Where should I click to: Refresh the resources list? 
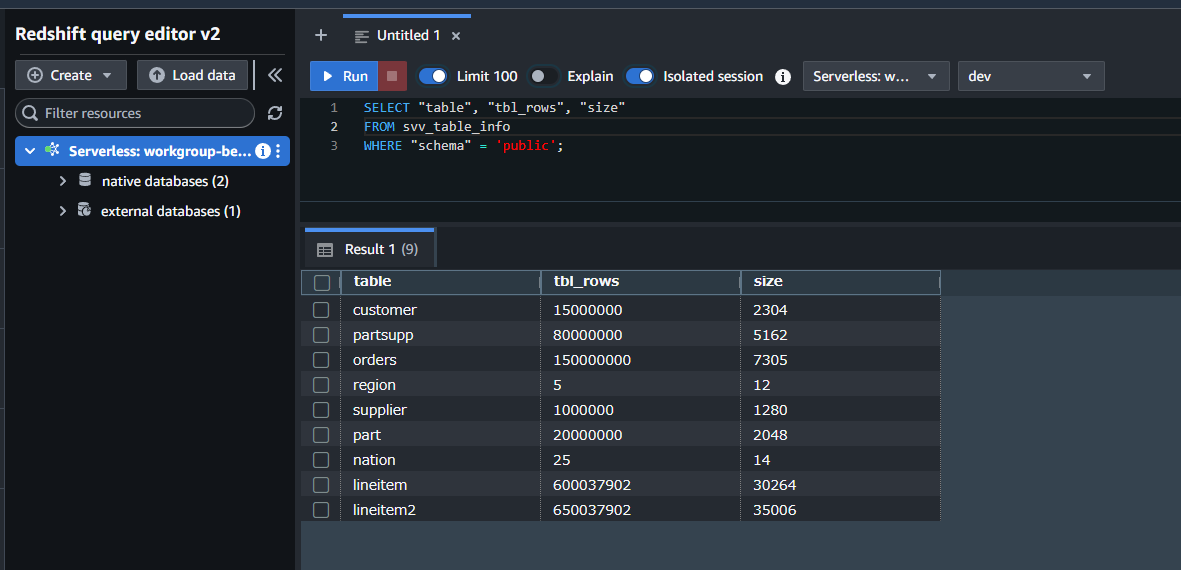275,113
